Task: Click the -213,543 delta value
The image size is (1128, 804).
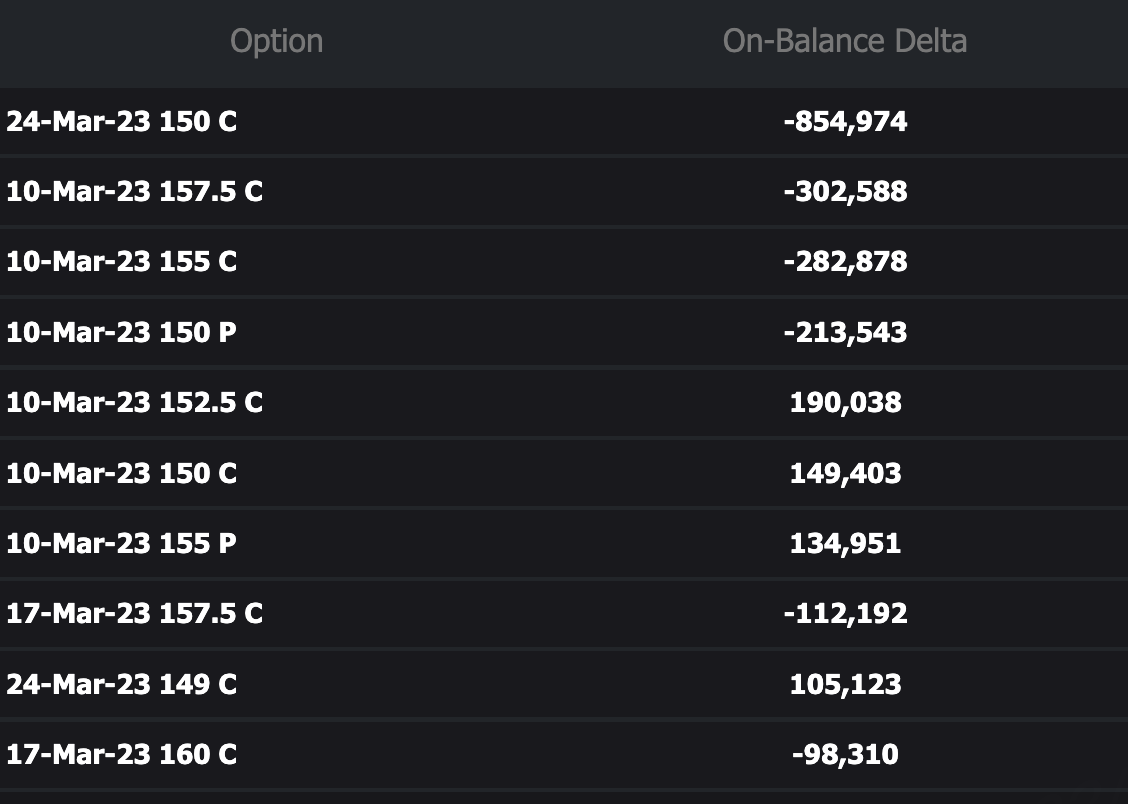Action: click(845, 332)
